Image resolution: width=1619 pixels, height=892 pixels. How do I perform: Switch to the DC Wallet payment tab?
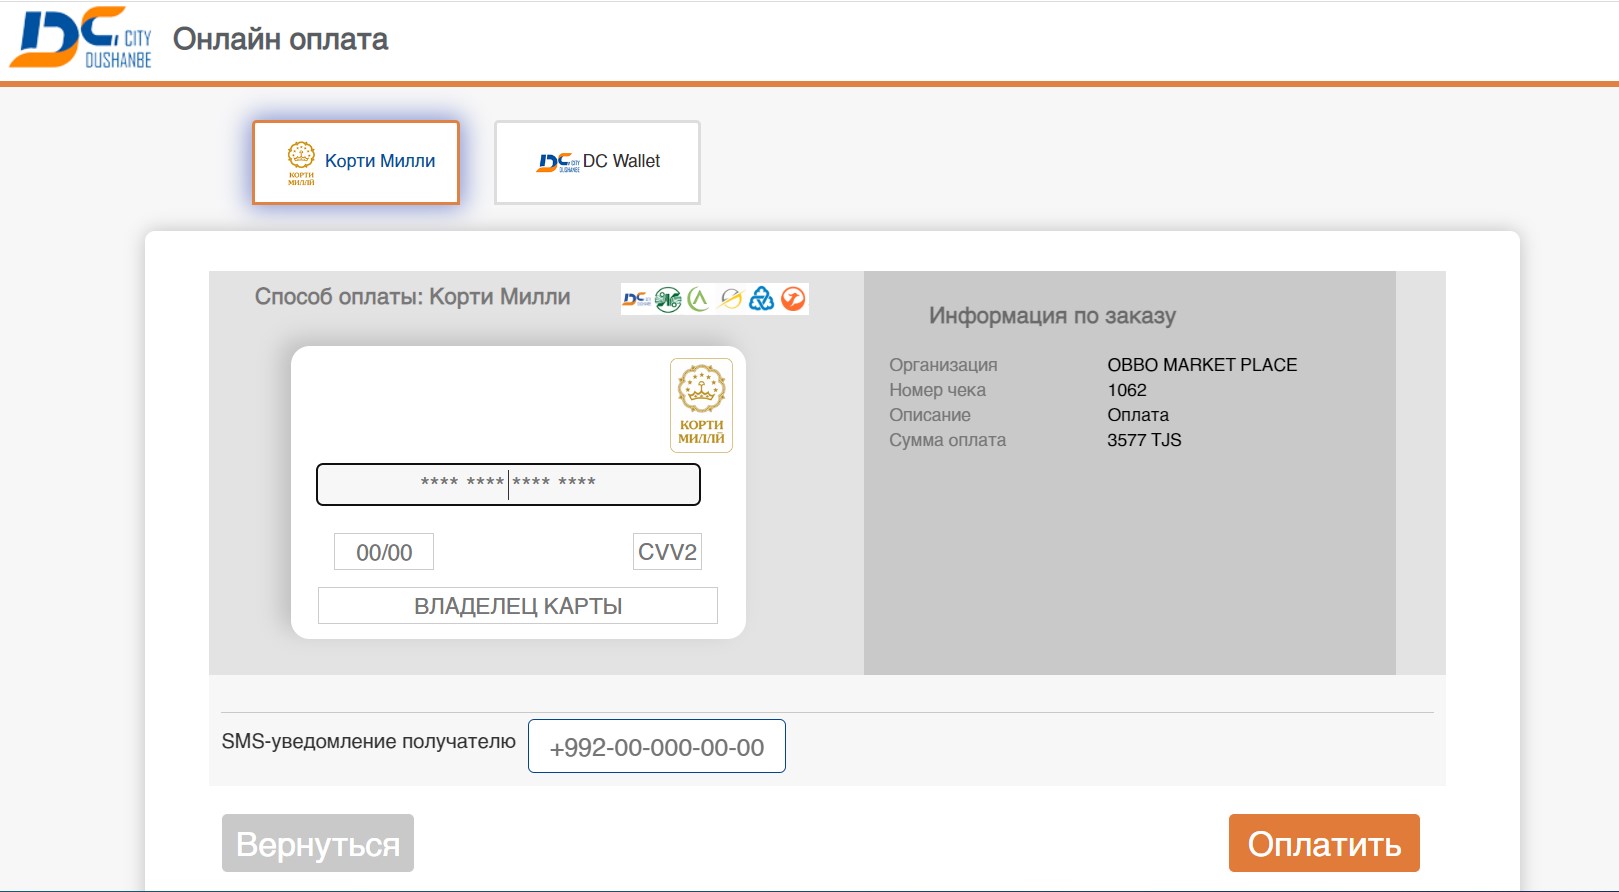[597, 162]
